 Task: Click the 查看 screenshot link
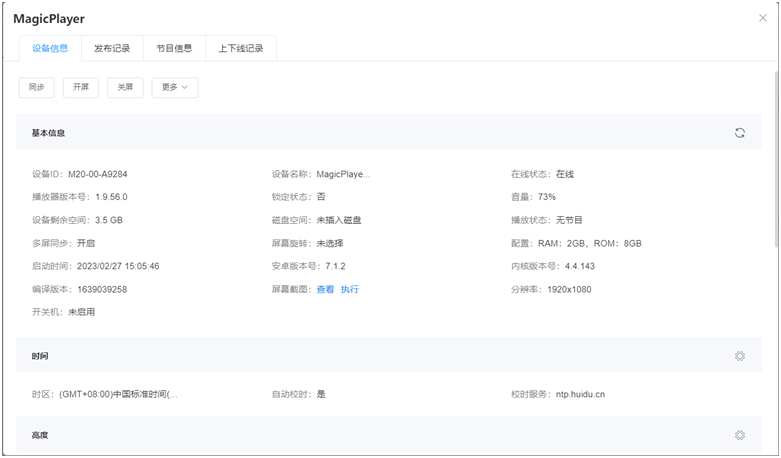coord(325,289)
